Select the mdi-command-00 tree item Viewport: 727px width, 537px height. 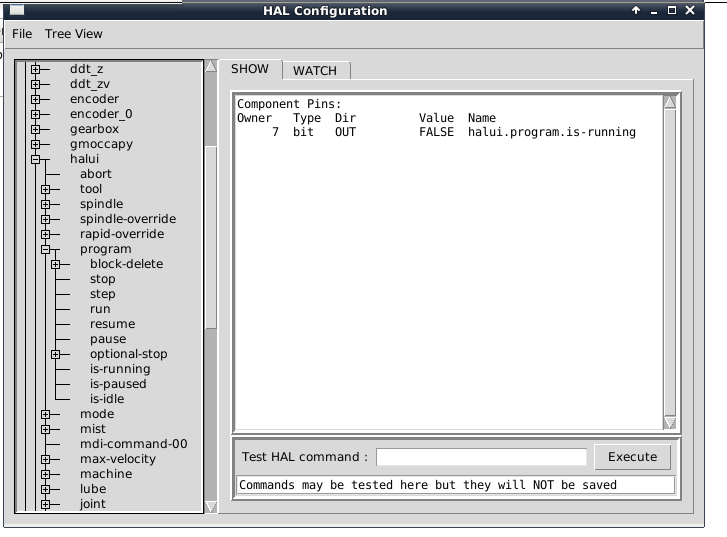point(133,444)
